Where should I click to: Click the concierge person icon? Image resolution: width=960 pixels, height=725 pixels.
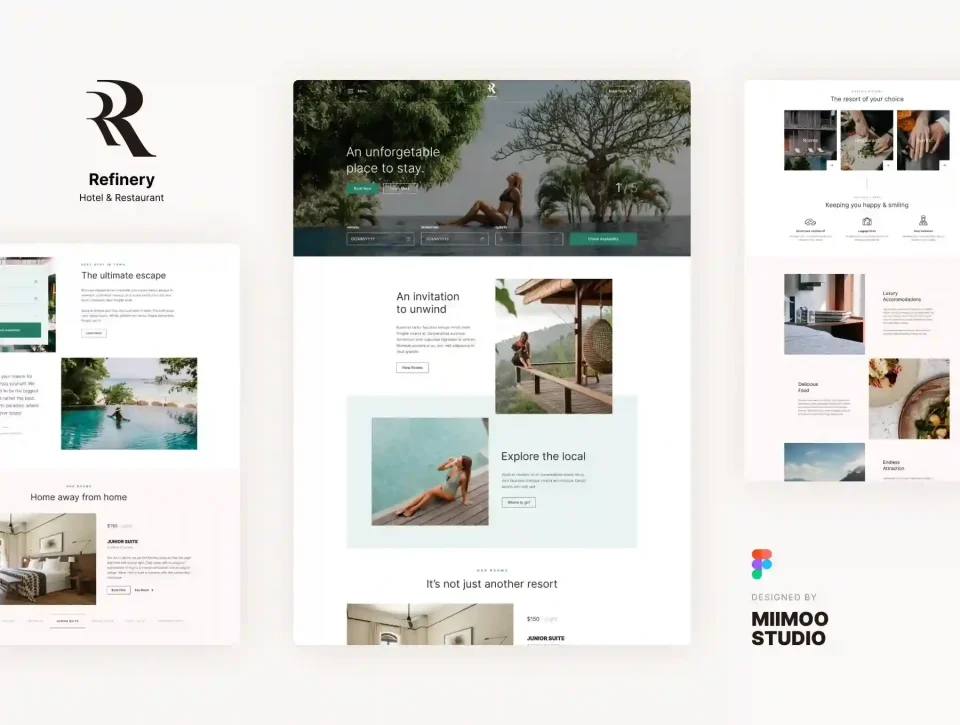click(x=923, y=221)
